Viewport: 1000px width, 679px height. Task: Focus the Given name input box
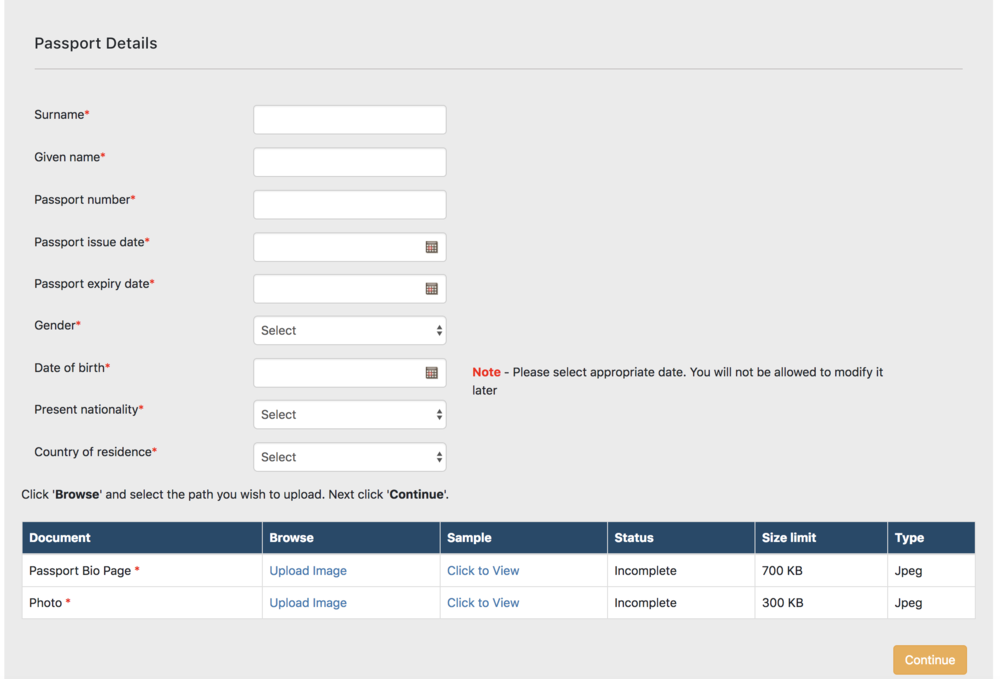349,162
